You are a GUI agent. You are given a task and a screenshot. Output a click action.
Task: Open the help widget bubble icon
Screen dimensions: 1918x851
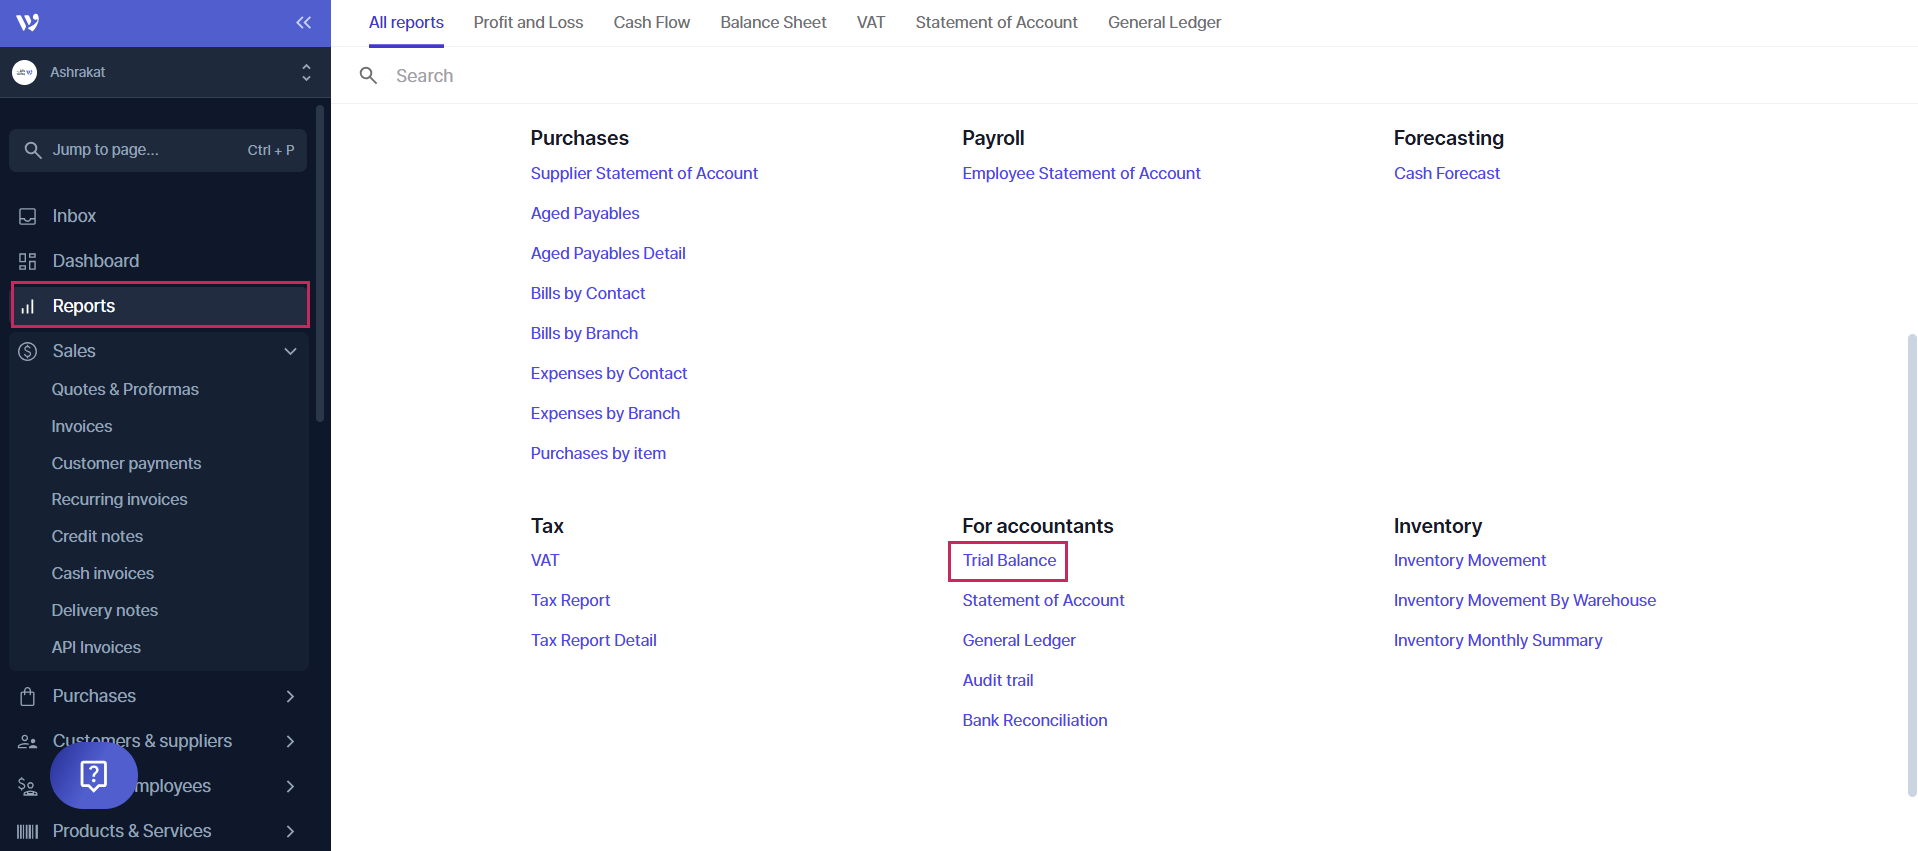point(94,775)
